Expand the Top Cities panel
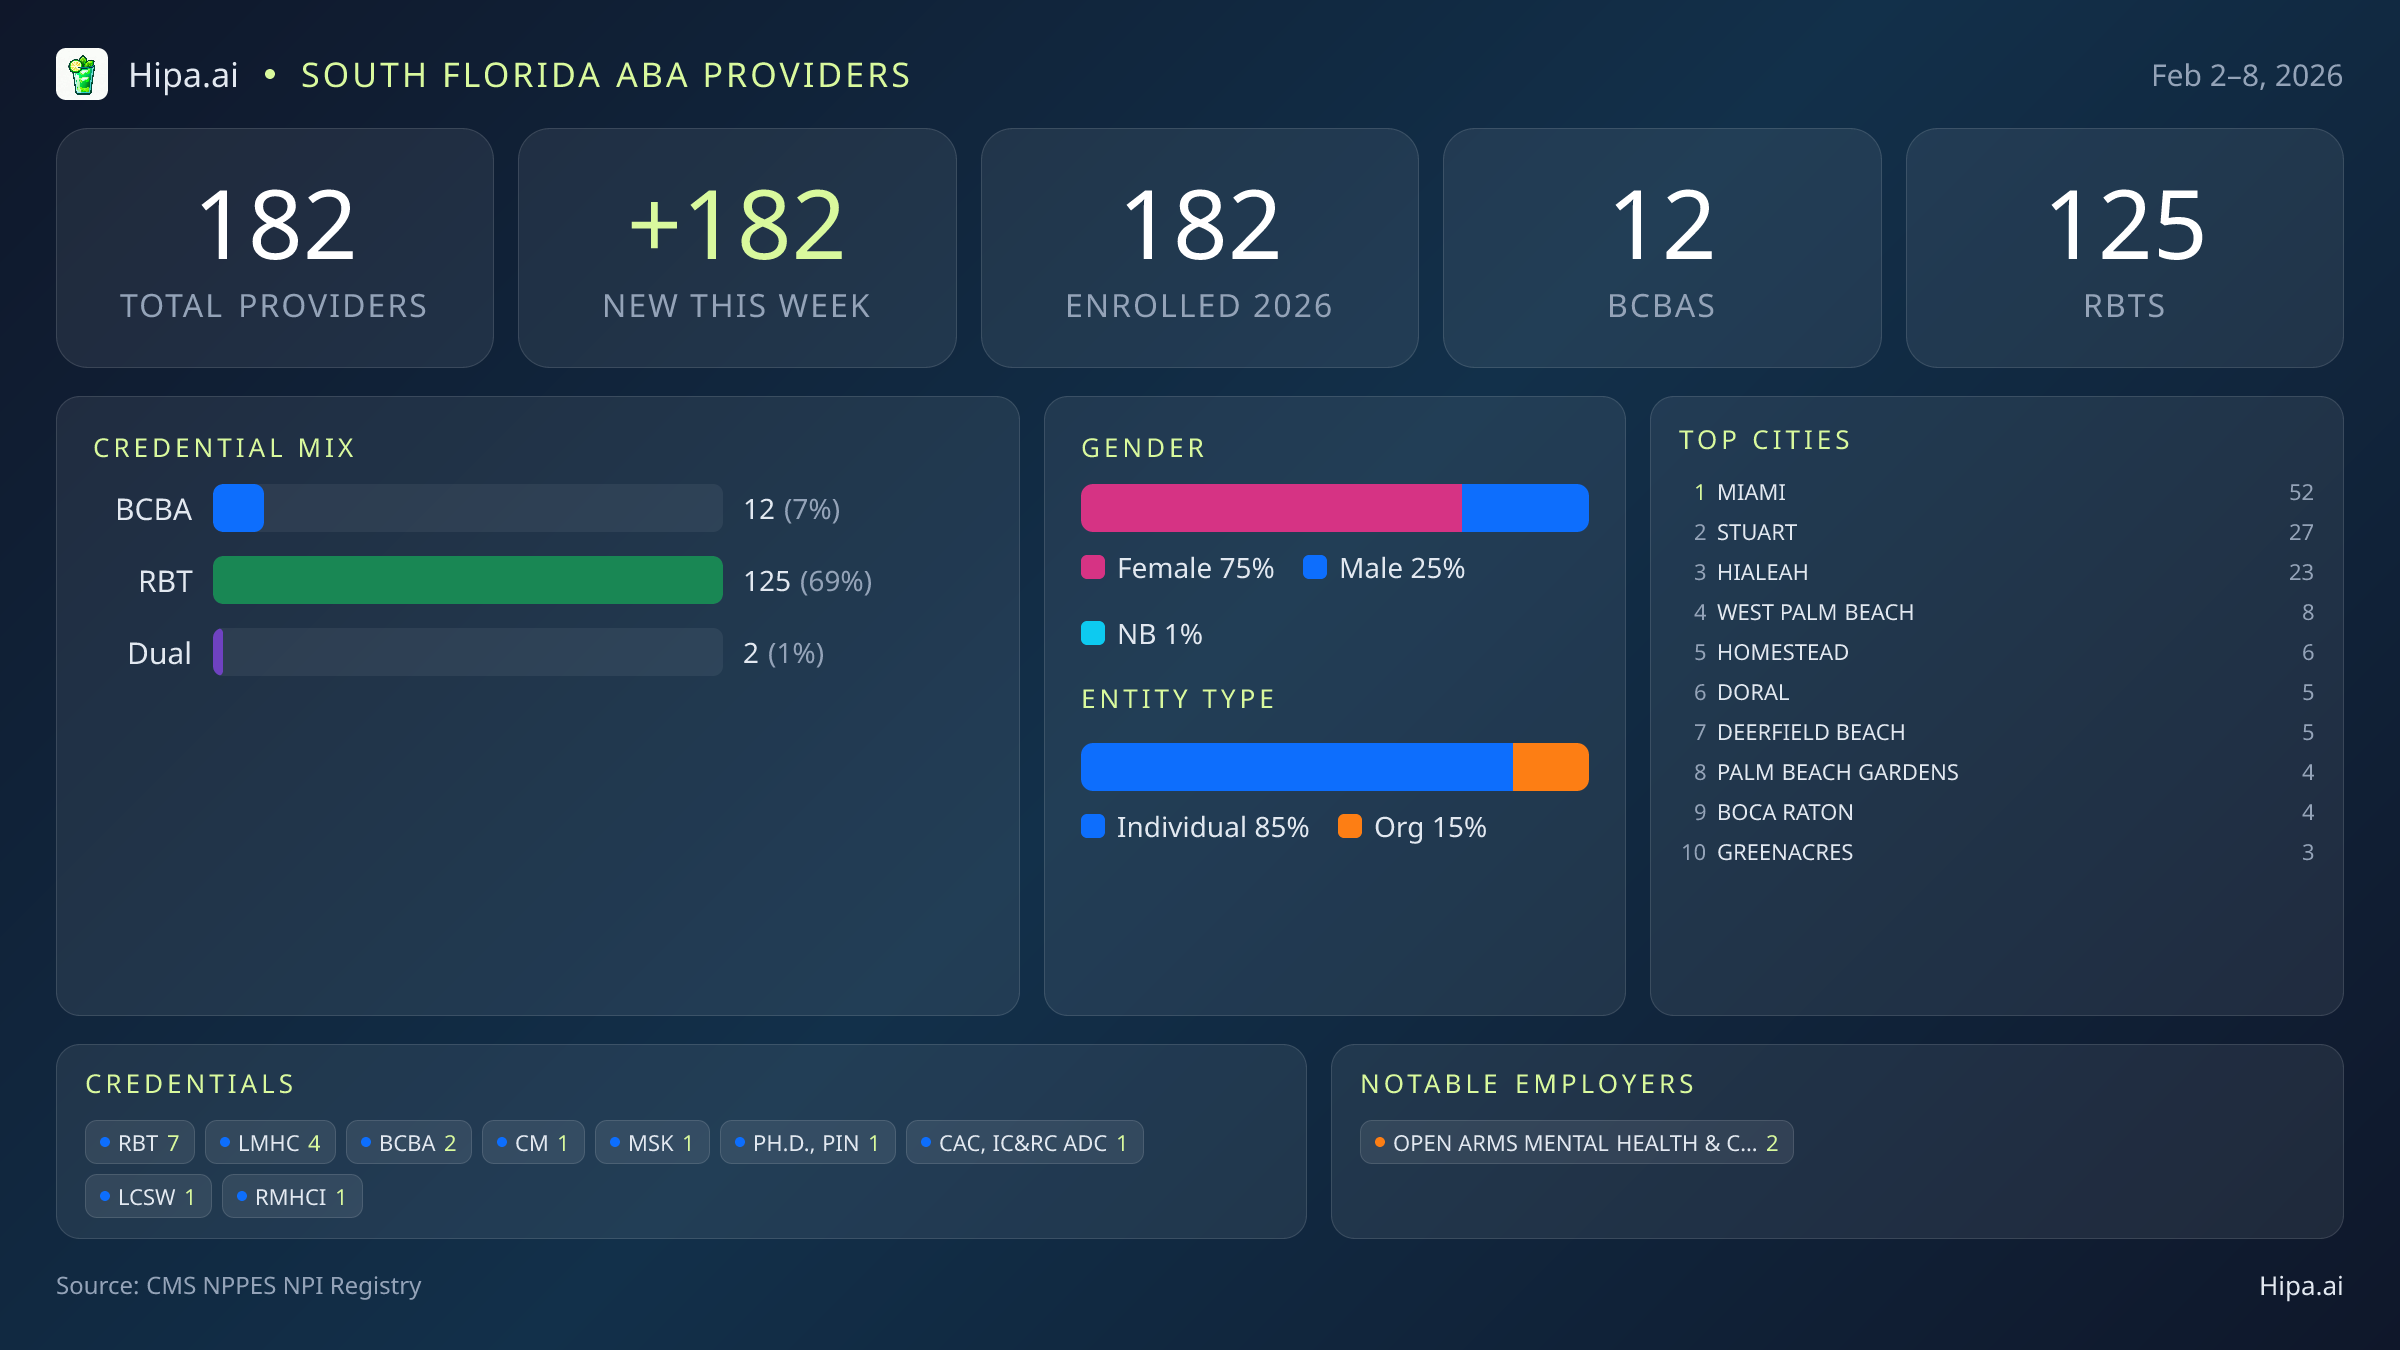 click(1765, 439)
